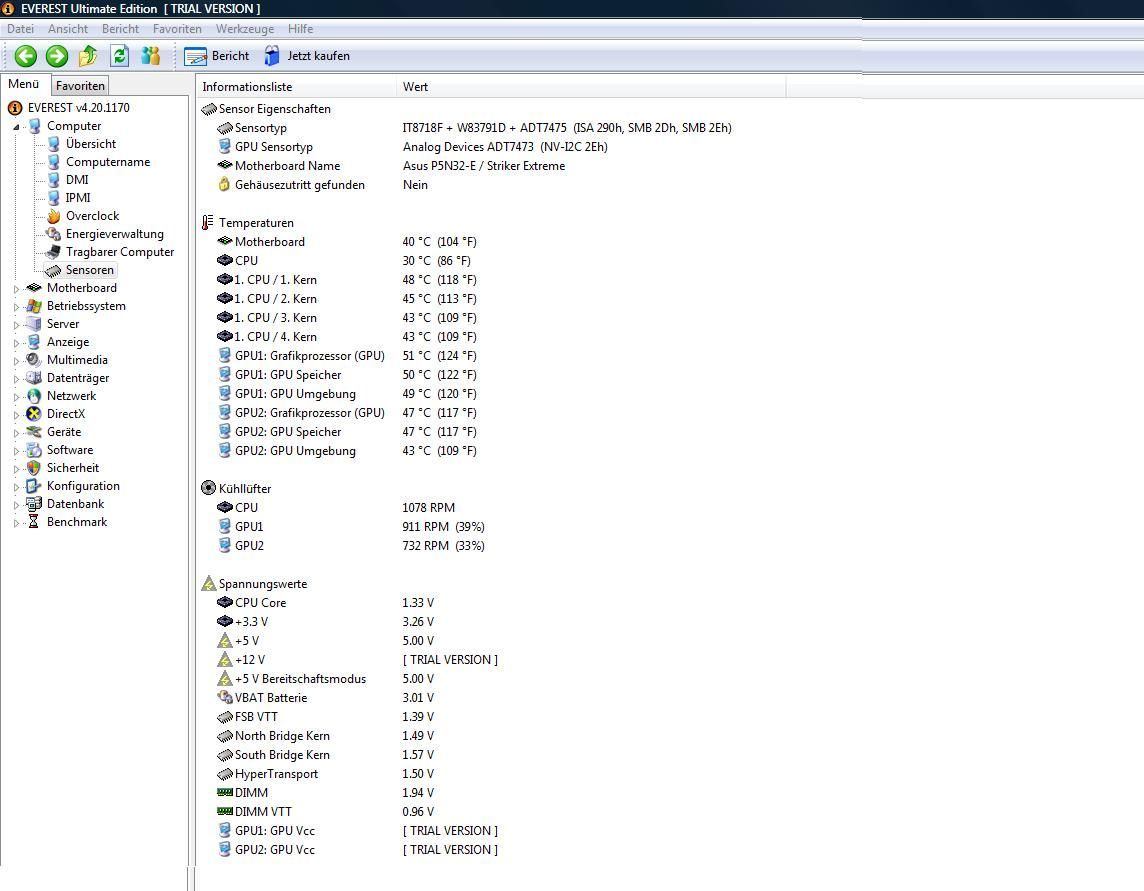Expand the Geräte tree node
This screenshot has height=891, width=1144.
[x=16, y=433]
